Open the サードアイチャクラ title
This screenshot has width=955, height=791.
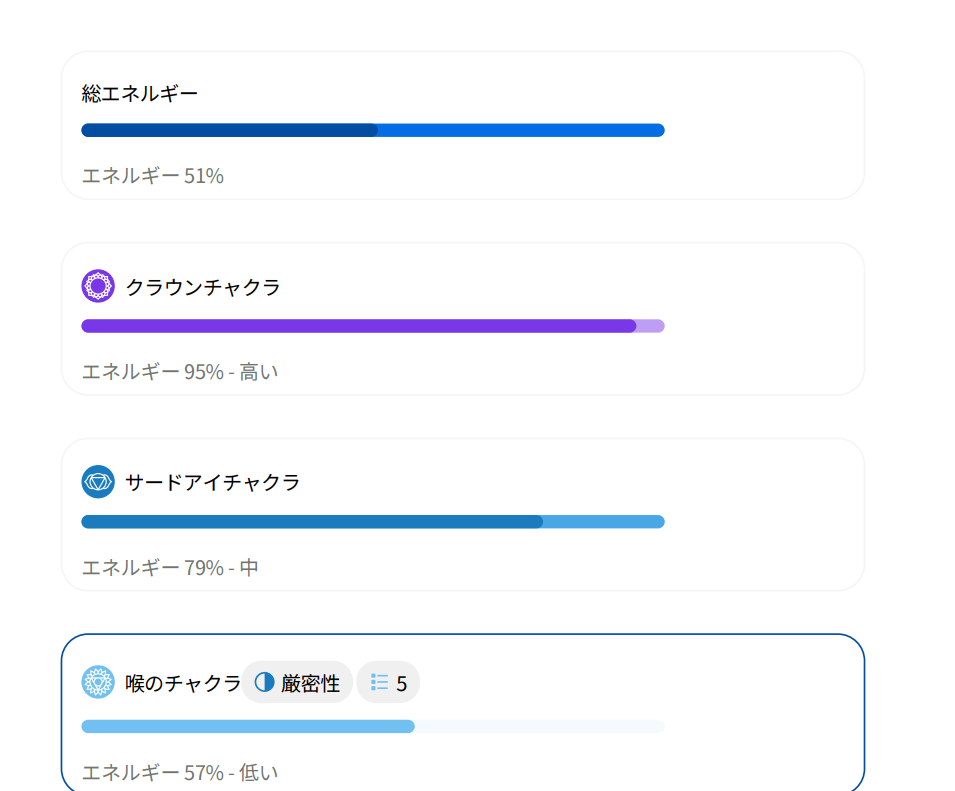pos(213,483)
